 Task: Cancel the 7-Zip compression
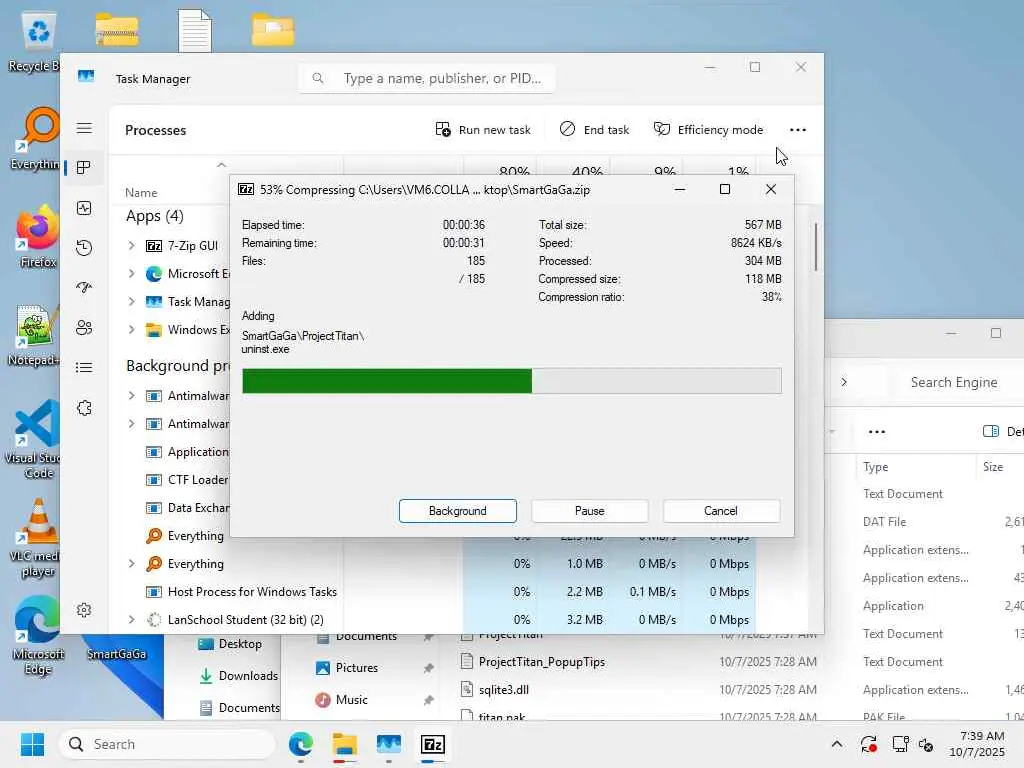[721, 511]
